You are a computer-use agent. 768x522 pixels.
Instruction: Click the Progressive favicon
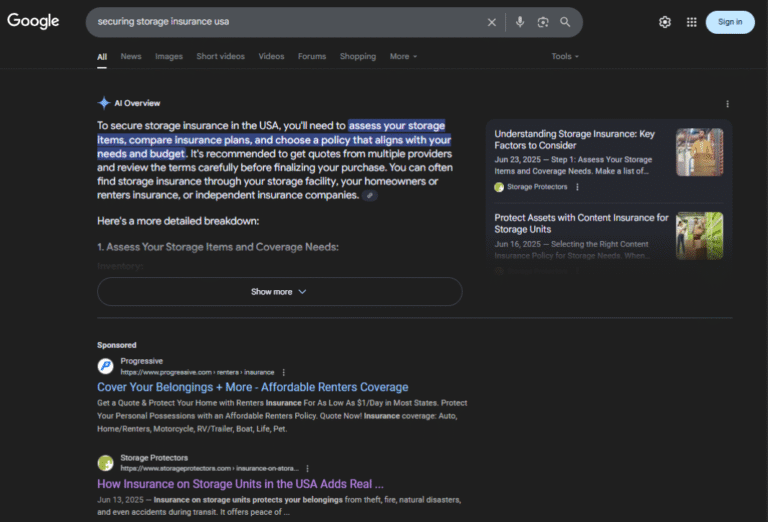click(105, 366)
